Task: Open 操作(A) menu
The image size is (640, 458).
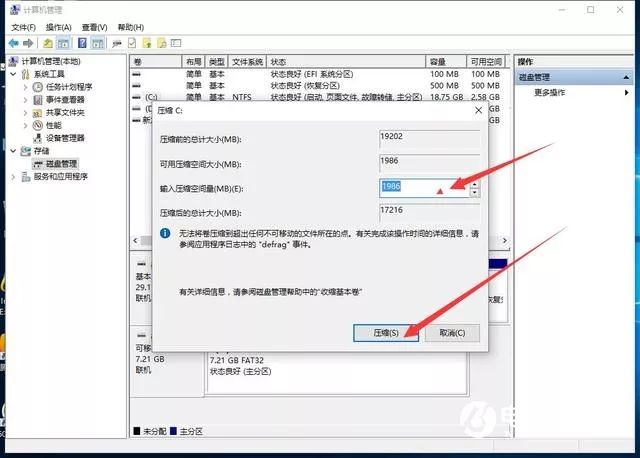Action: [x=58, y=27]
